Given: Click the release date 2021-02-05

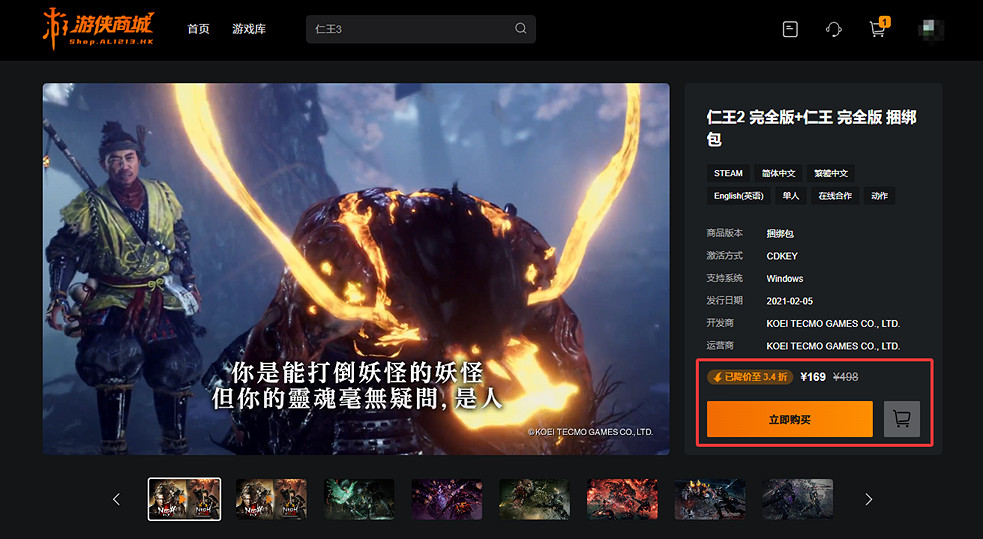Looking at the screenshot, I should tap(789, 301).
